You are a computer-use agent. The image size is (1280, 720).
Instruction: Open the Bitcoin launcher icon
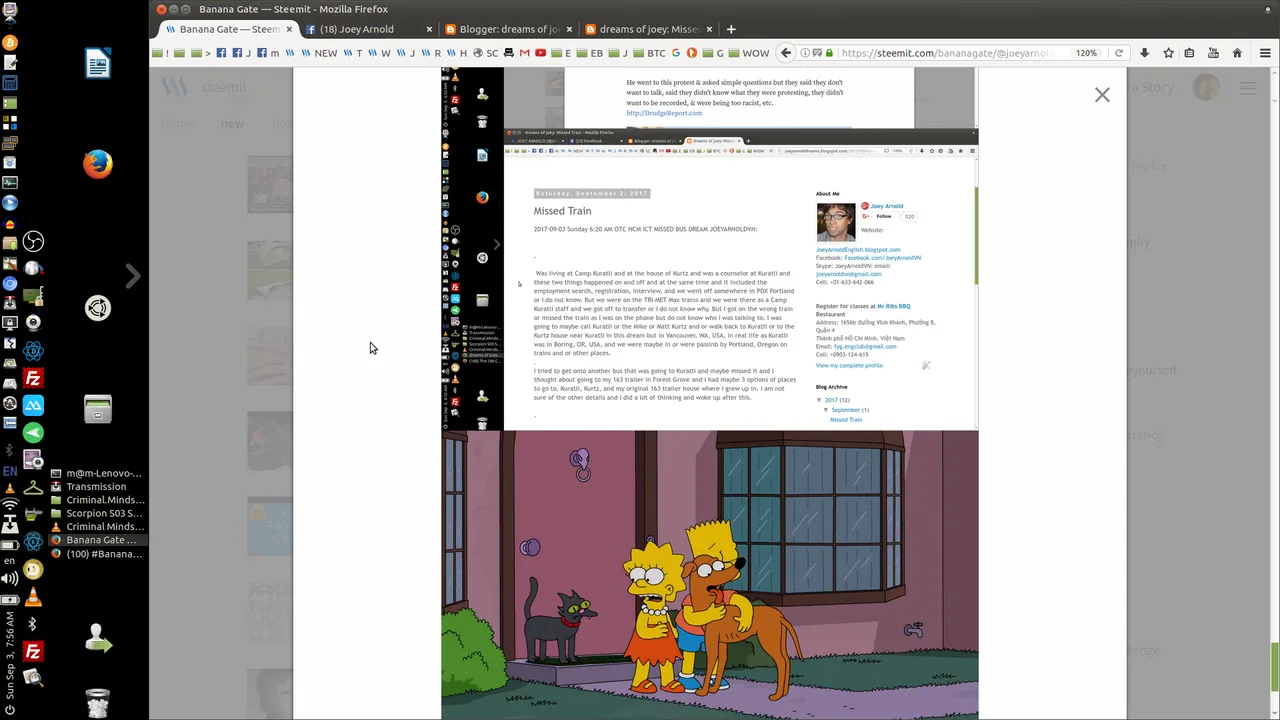[10, 43]
